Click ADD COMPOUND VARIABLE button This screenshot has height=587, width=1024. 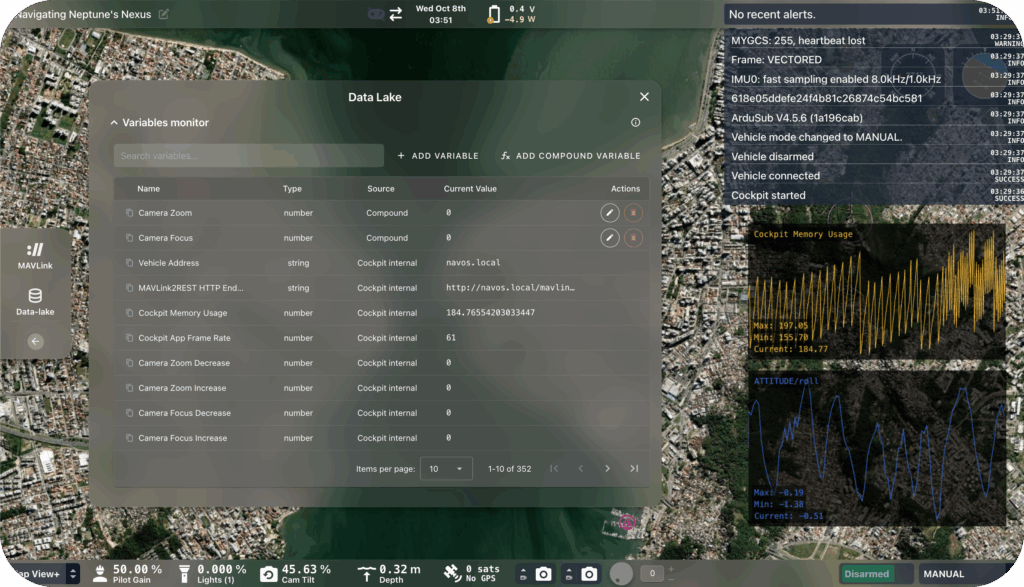570,155
